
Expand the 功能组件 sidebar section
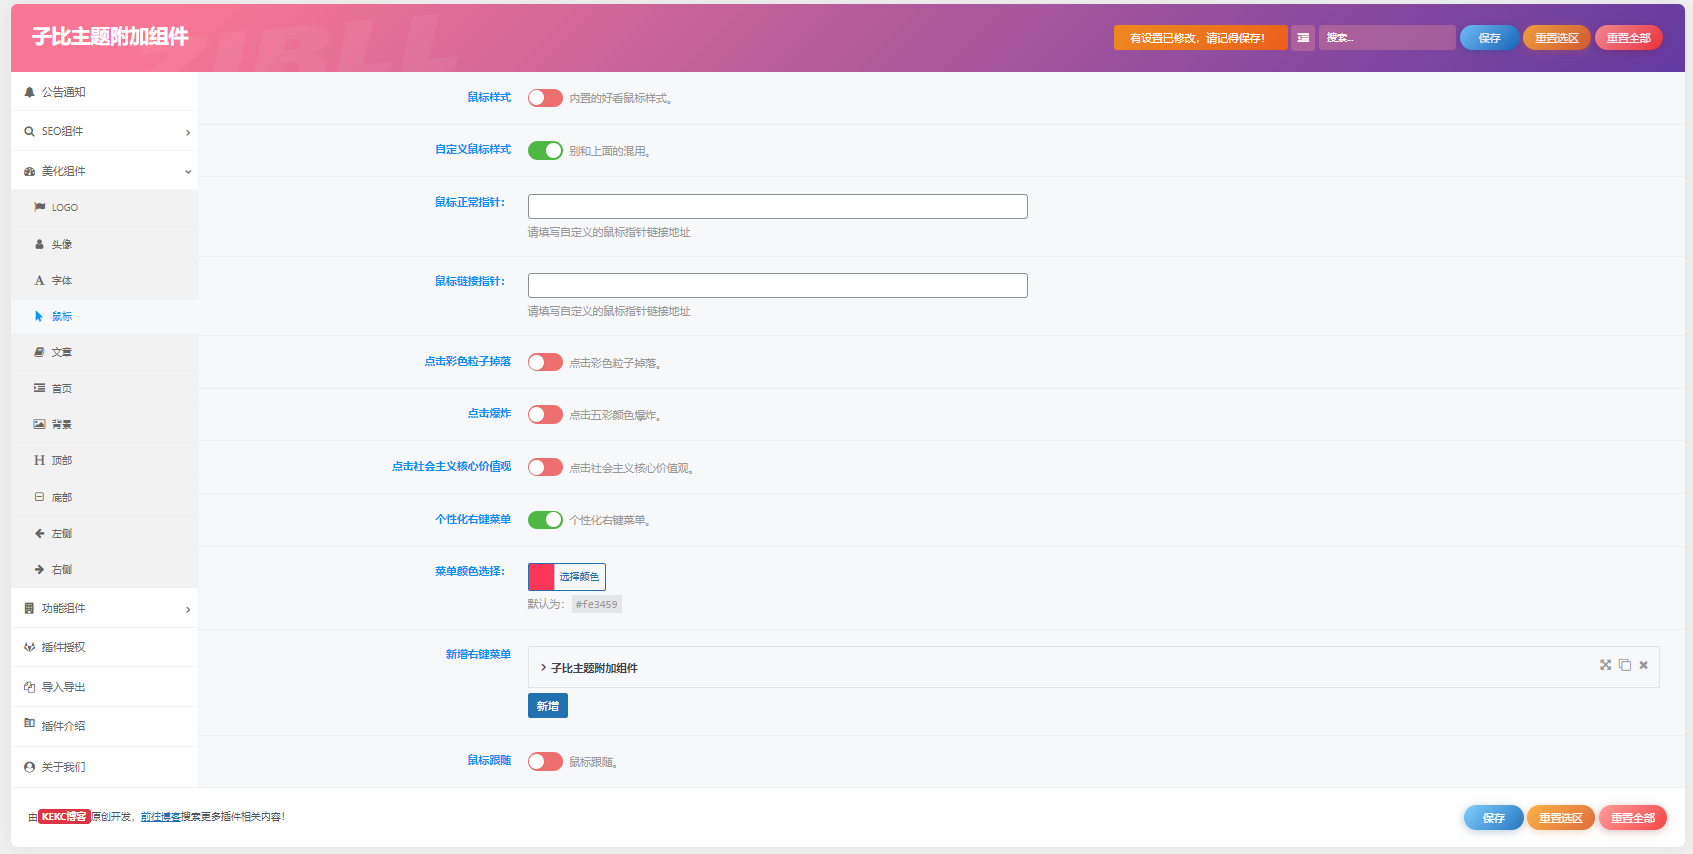(x=104, y=608)
